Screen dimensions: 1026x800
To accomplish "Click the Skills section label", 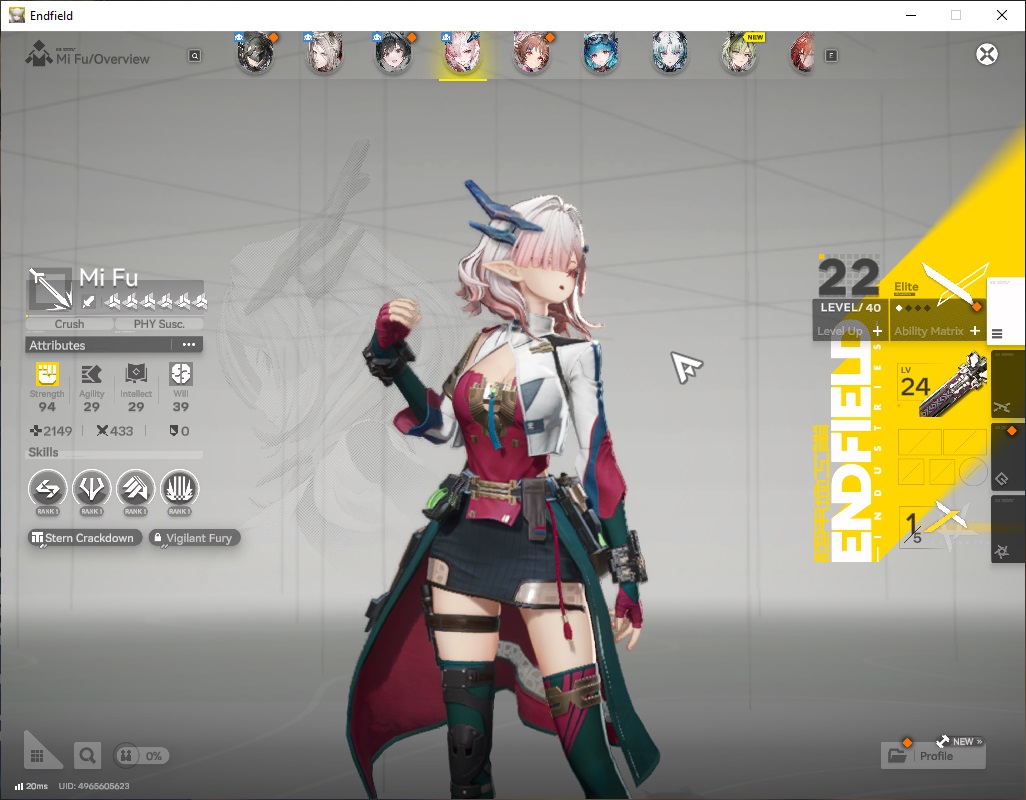I will coord(43,452).
